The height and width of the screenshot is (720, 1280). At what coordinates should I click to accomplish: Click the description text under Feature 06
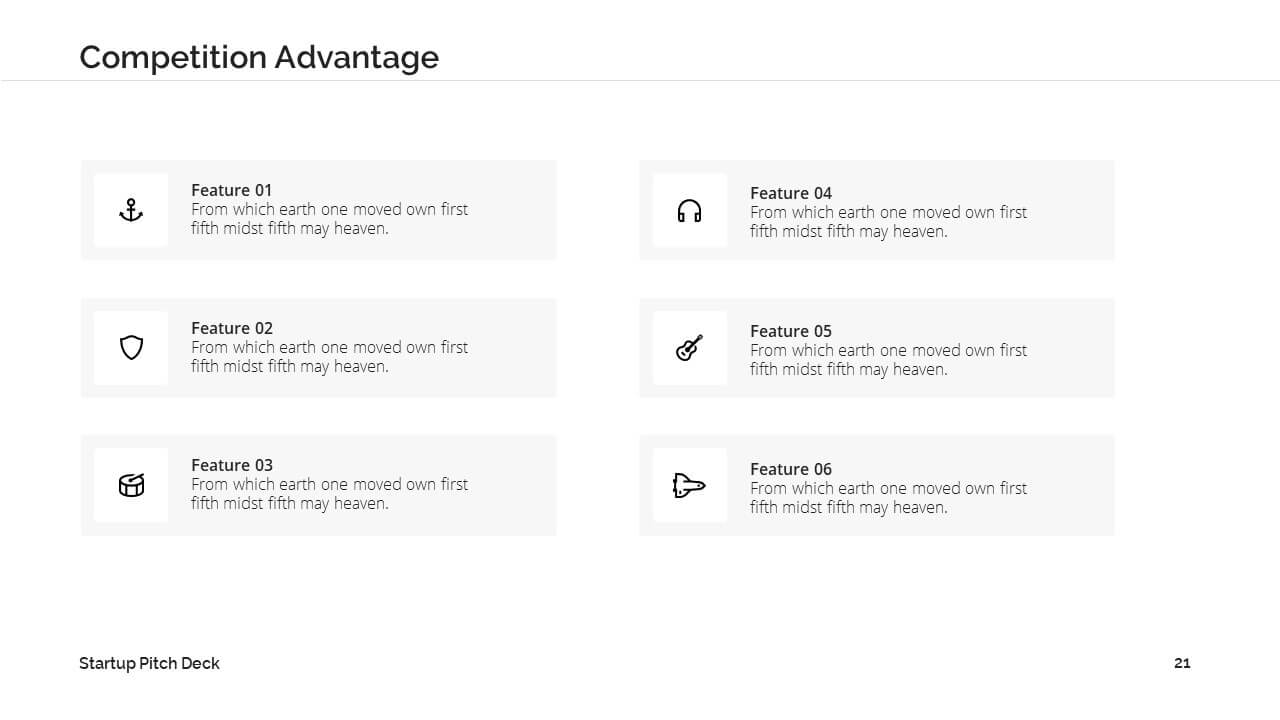coord(888,498)
